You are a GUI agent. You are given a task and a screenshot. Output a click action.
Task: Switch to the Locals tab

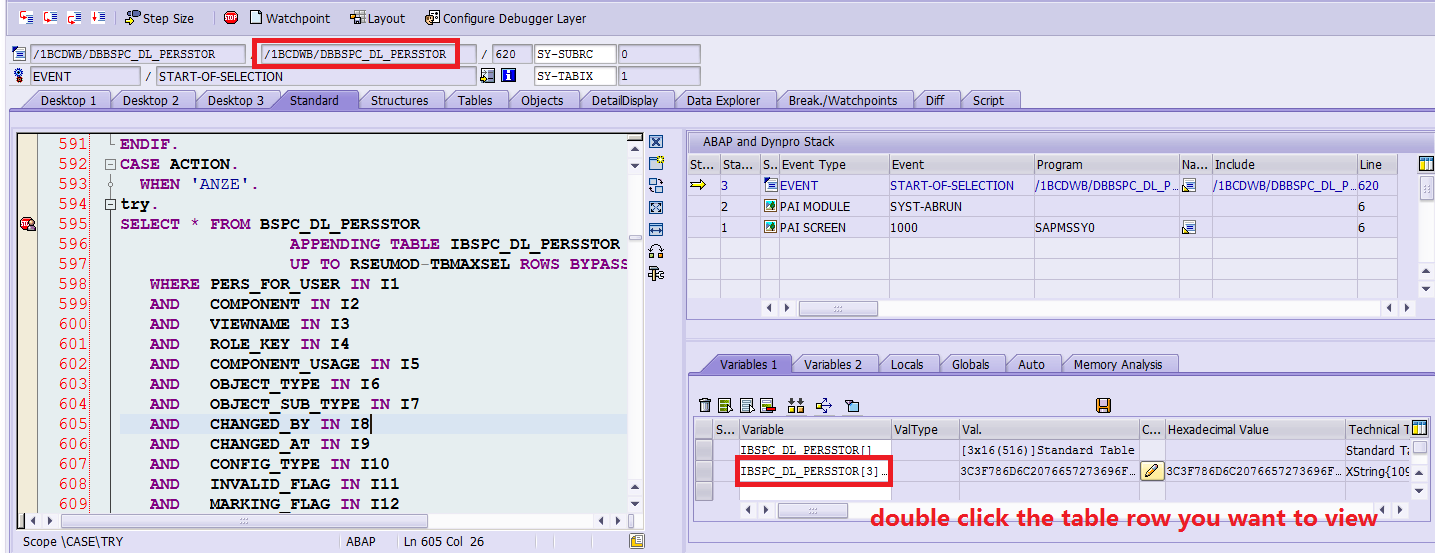907,364
